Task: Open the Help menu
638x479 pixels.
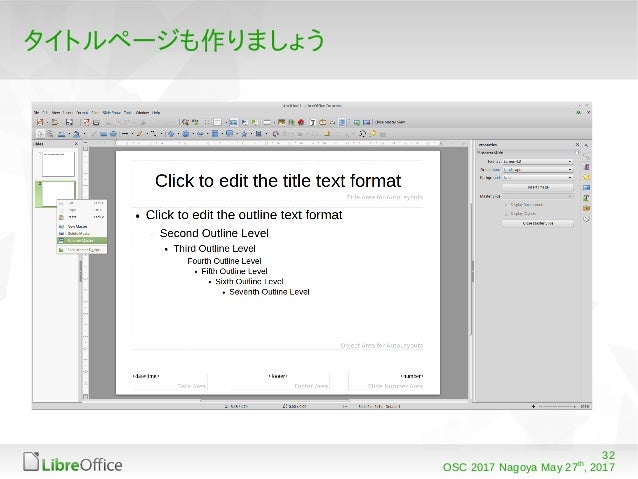Action: click(156, 112)
